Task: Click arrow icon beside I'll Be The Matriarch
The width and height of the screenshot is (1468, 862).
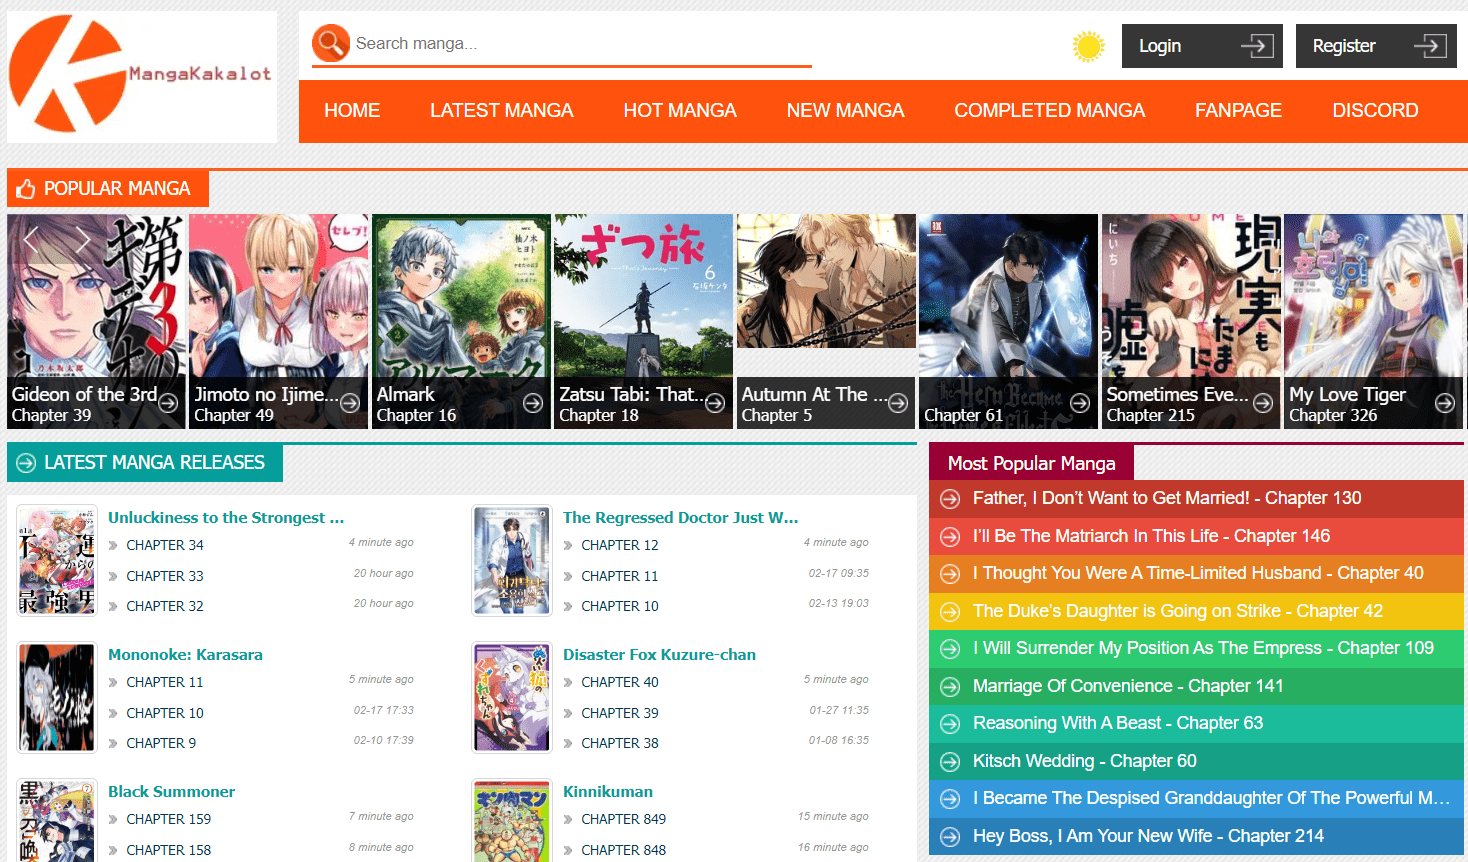Action: click(x=950, y=537)
